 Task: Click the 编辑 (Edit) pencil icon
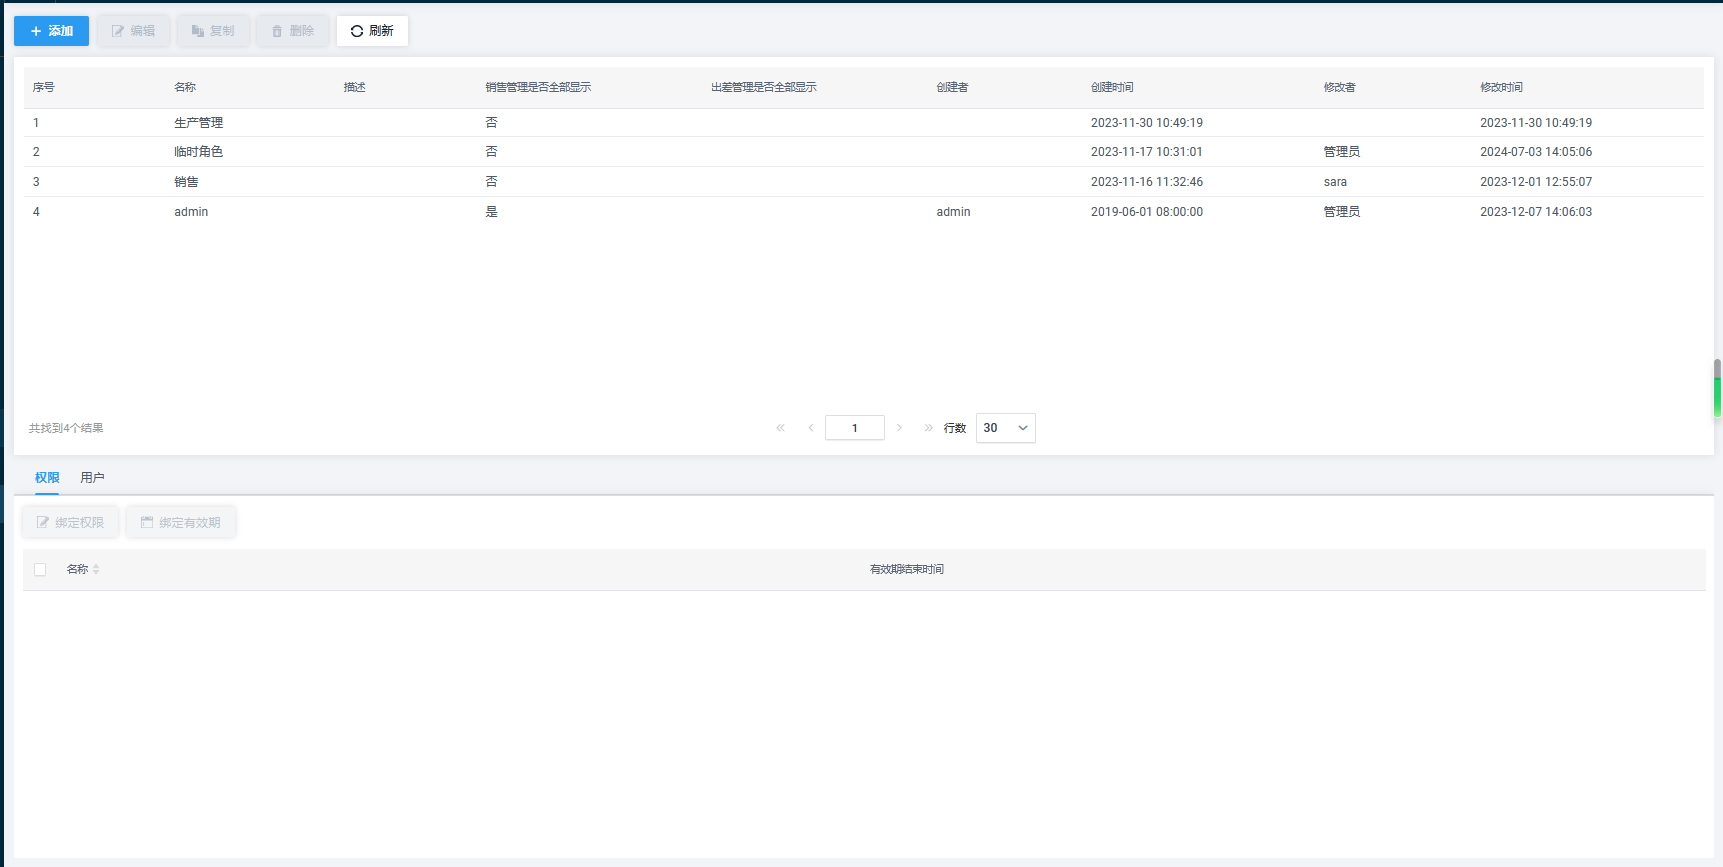tap(118, 31)
